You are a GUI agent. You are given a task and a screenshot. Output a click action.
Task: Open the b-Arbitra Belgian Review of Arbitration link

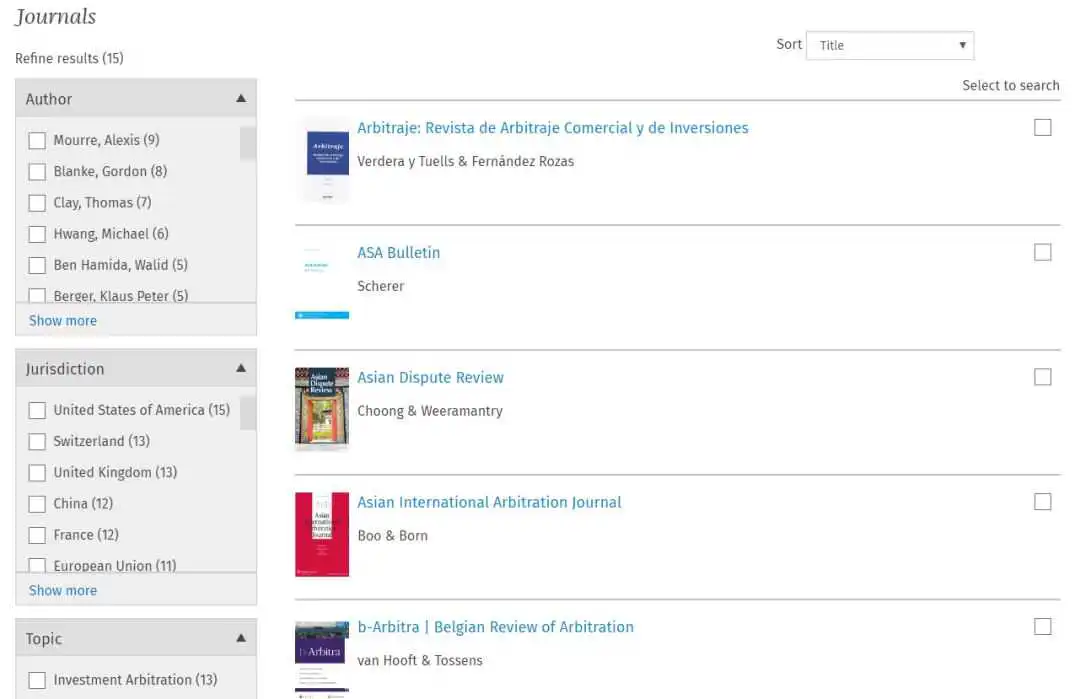495,627
